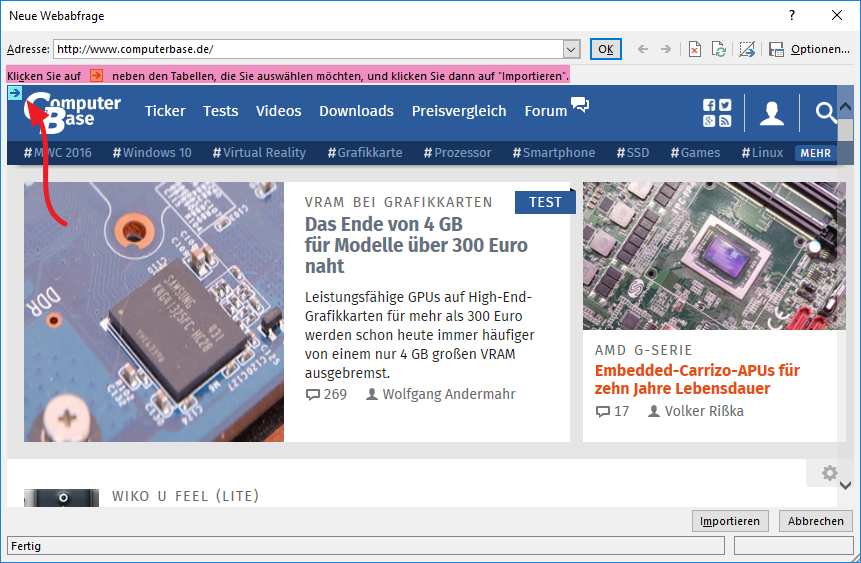Image resolution: width=861 pixels, height=563 pixels.
Task: Open the help question mark in title bar
Action: pyautogui.click(x=792, y=15)
